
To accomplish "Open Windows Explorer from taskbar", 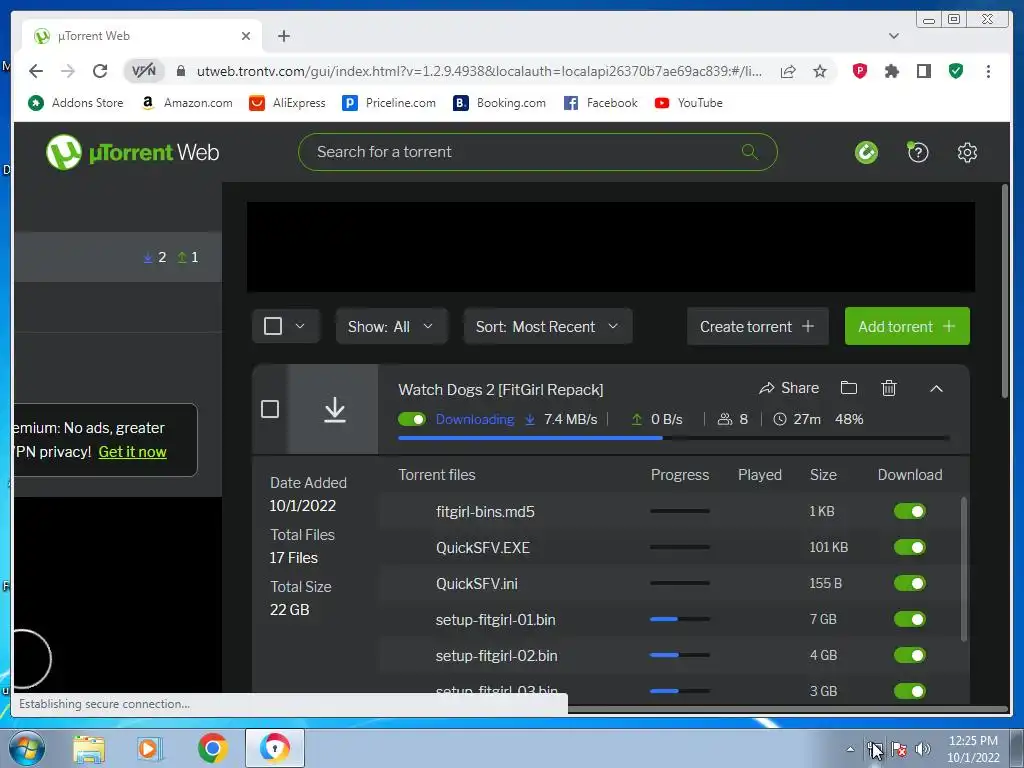I will 89,748.
